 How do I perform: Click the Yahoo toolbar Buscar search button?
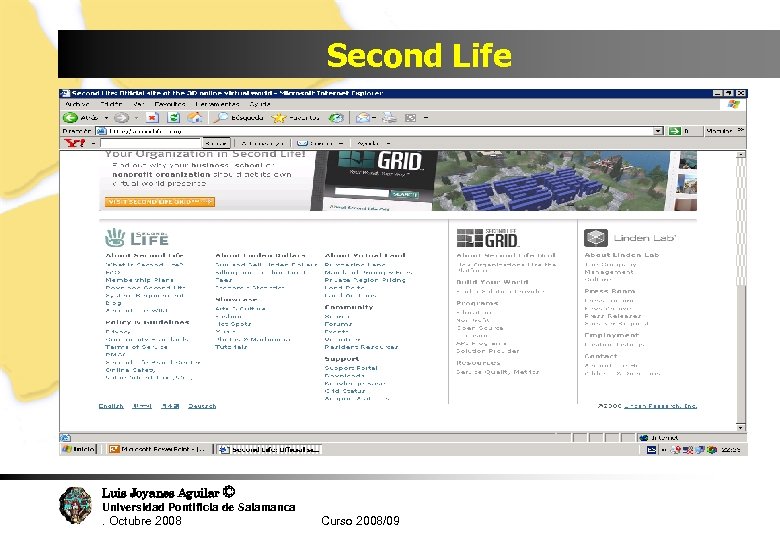pos(216,143)
